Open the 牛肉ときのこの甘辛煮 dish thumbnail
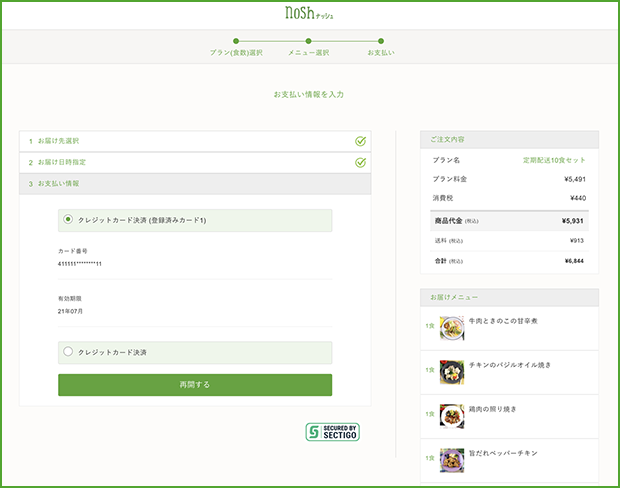This screenshot has height=488, width=620. click(452, 328)
